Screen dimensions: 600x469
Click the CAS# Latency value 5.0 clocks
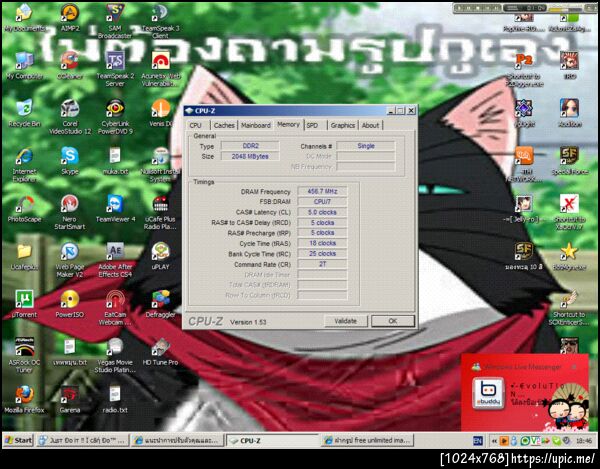point(322,212)
